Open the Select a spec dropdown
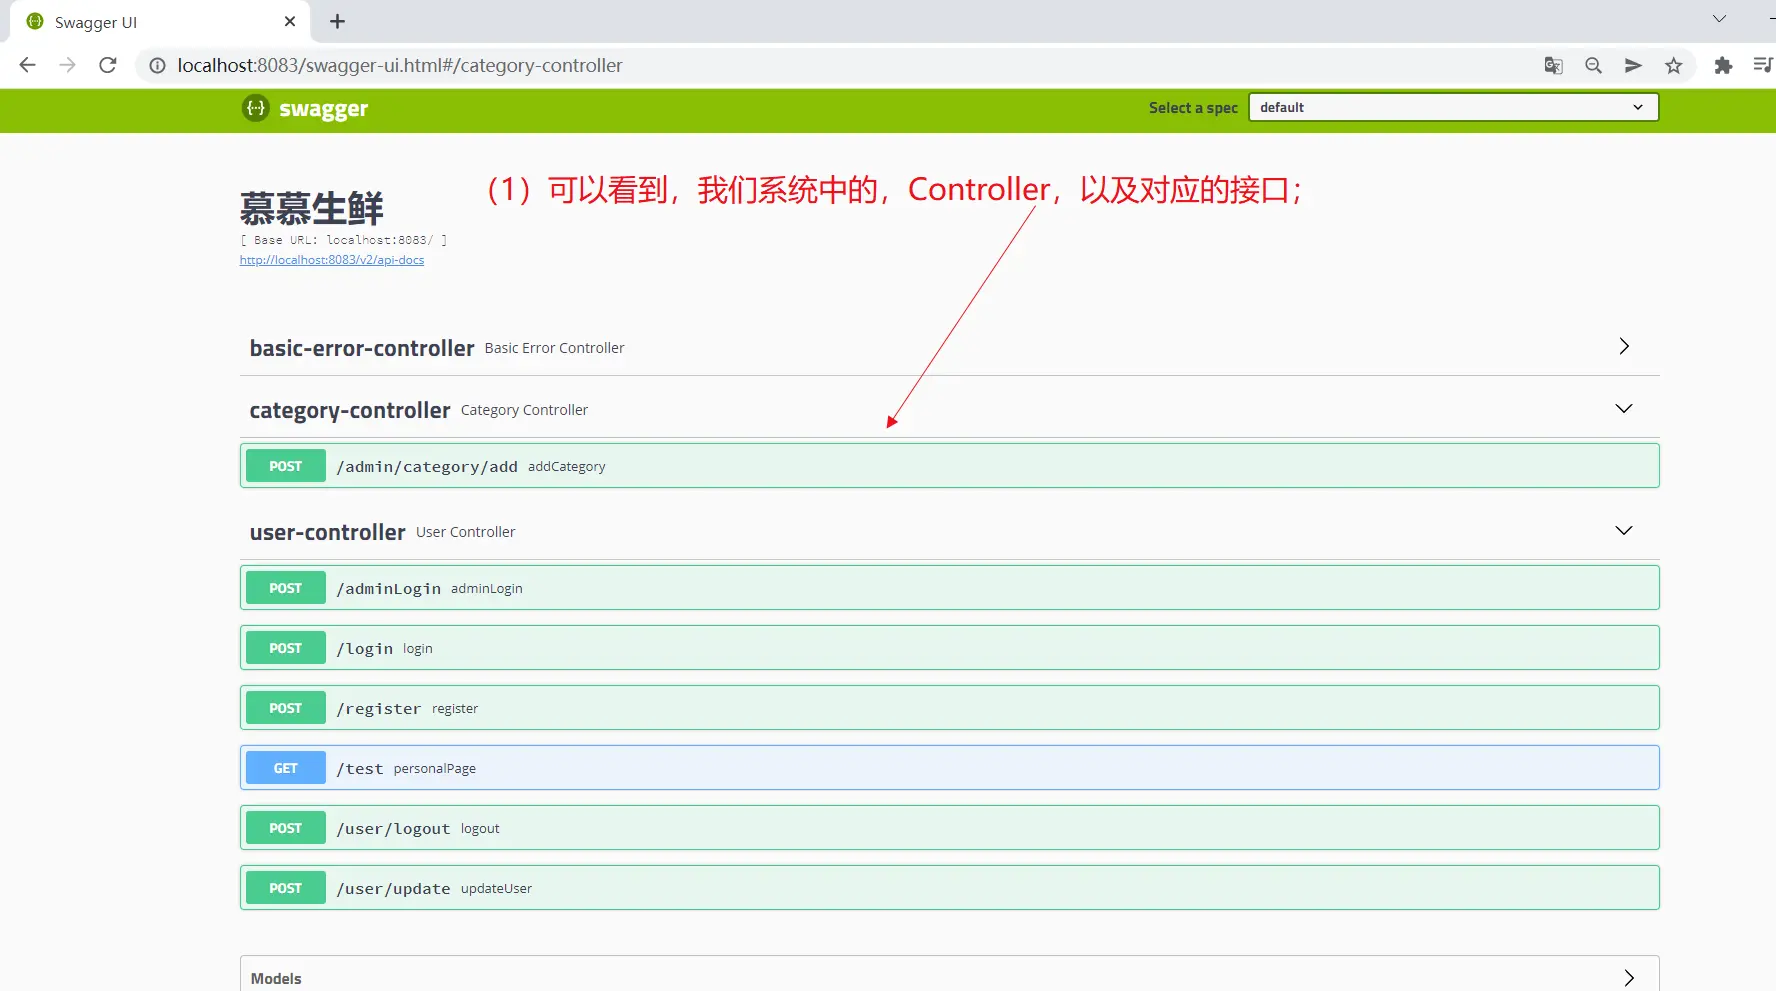 (x=1453, y=107)
